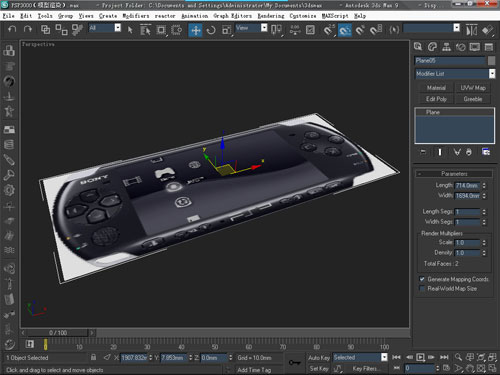Adjust the Density spinner
The image size is (500, 375).
(484, 253)
